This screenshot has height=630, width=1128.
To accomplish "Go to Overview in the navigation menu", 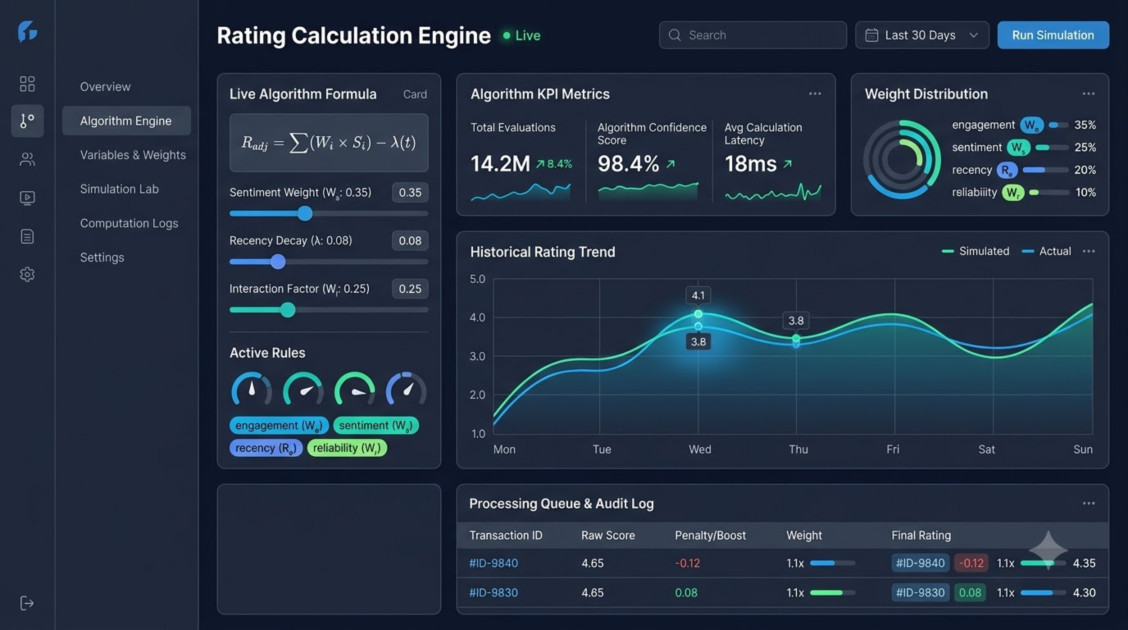I will point(105,86).
